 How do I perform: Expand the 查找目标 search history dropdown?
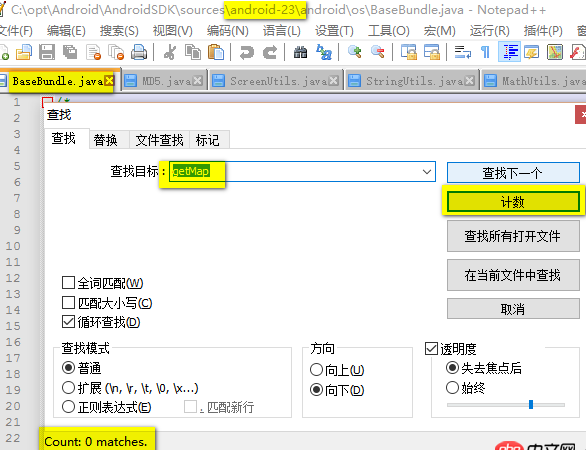[x=427, y=172]
